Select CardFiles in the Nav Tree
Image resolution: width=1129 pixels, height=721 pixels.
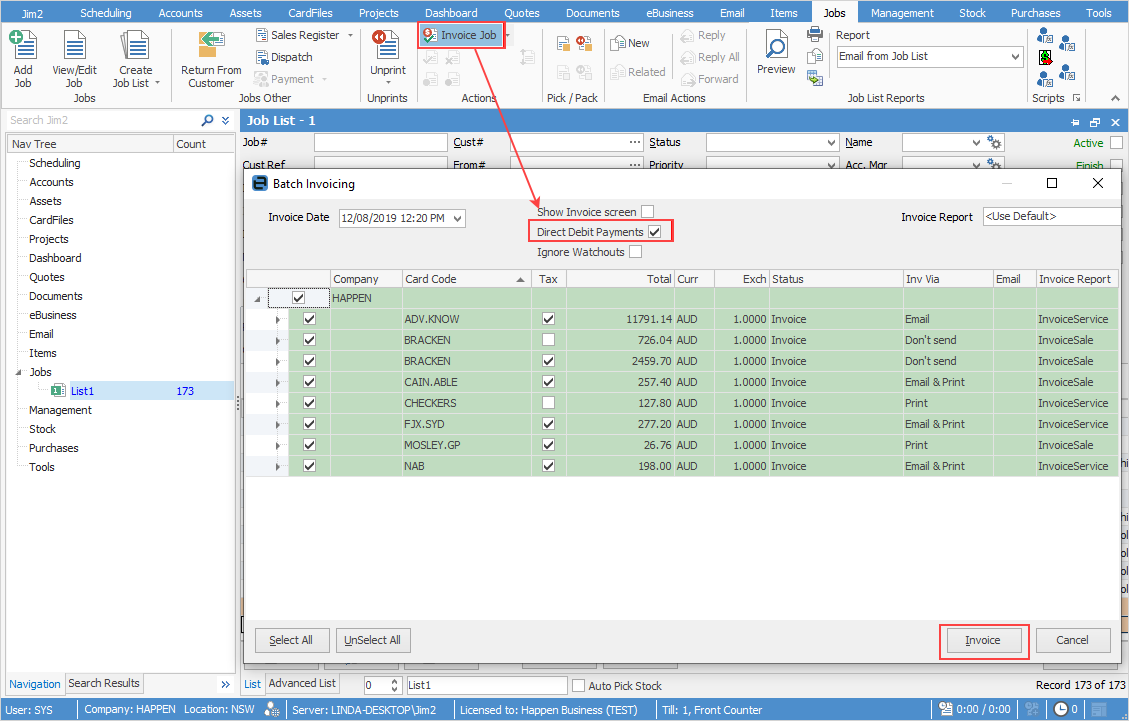tap(51, 220)
